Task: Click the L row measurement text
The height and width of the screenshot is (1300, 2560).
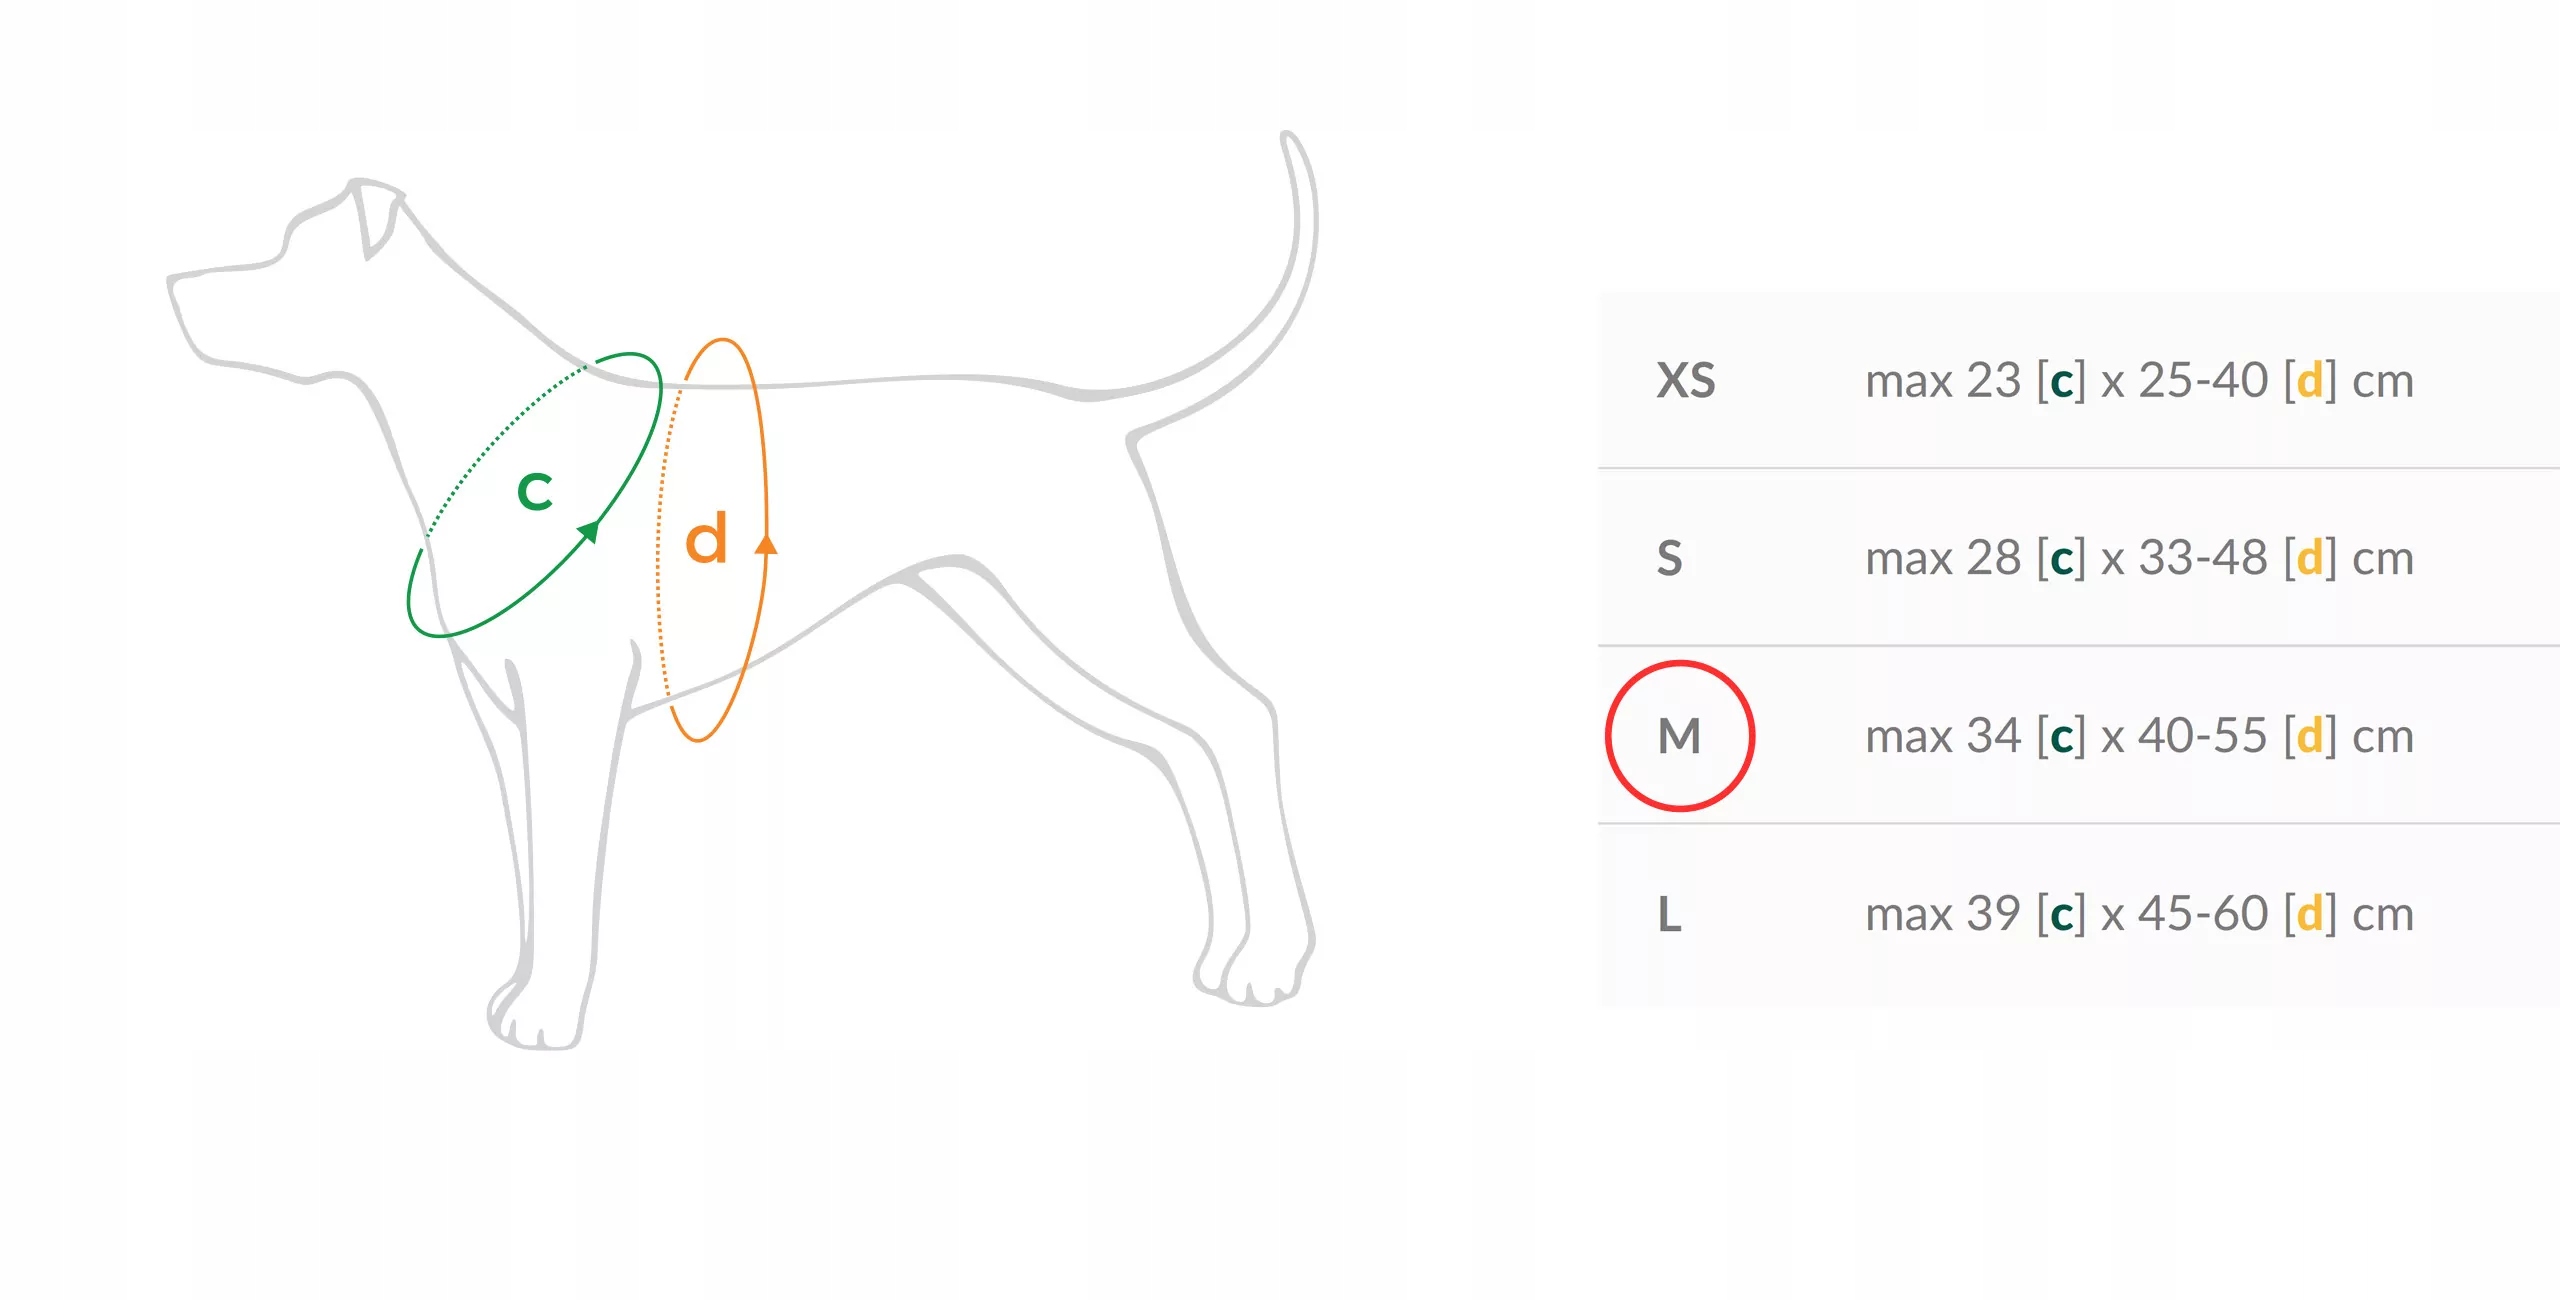Action: tap(2140, 914)
